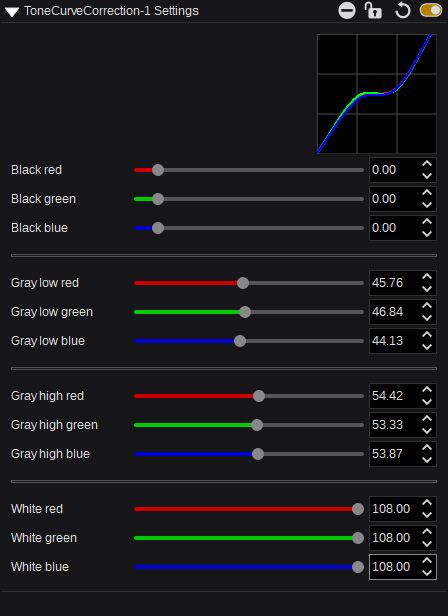Viewport: 448px width, 616px height.
Task: Click the Gray high blue slider handle
Action: [x=258, y=454]
